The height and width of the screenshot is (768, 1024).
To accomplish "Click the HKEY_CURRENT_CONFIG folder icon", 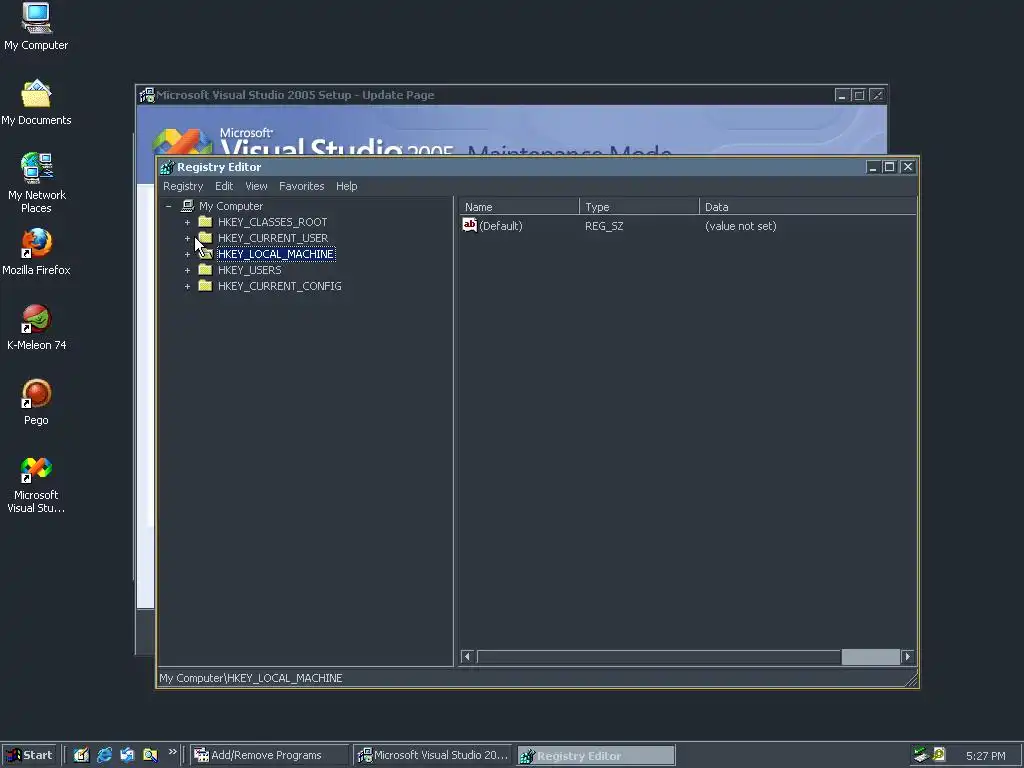I will (205, 285).
